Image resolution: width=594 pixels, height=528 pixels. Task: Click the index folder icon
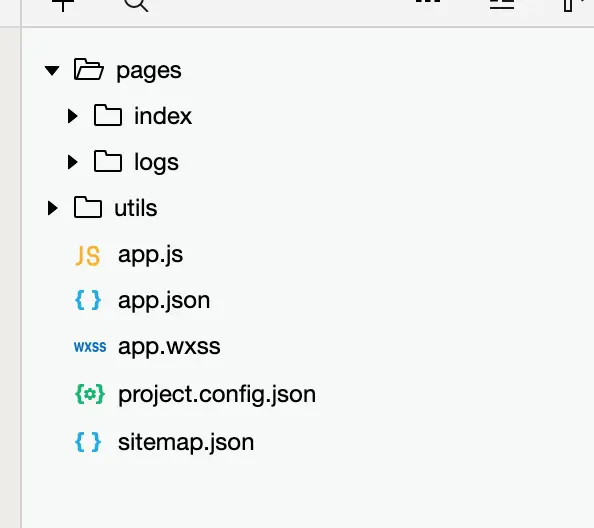108,115
